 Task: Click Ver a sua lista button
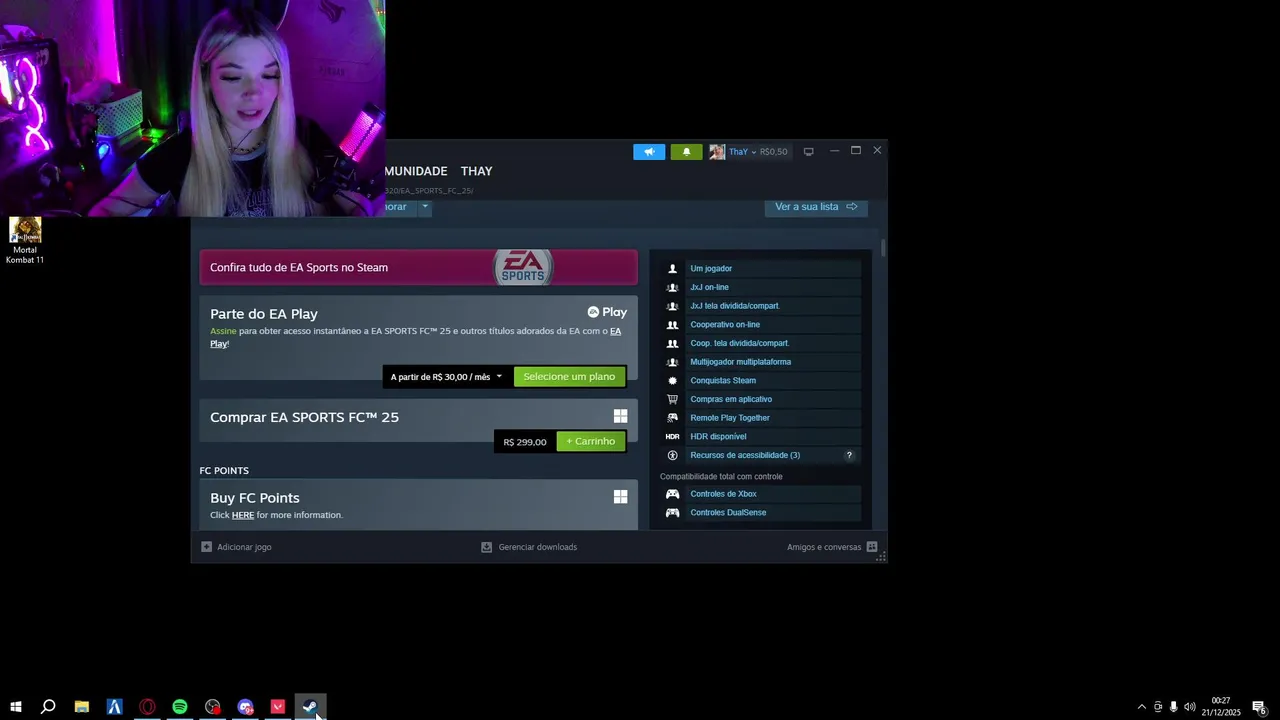pos(816,206)
